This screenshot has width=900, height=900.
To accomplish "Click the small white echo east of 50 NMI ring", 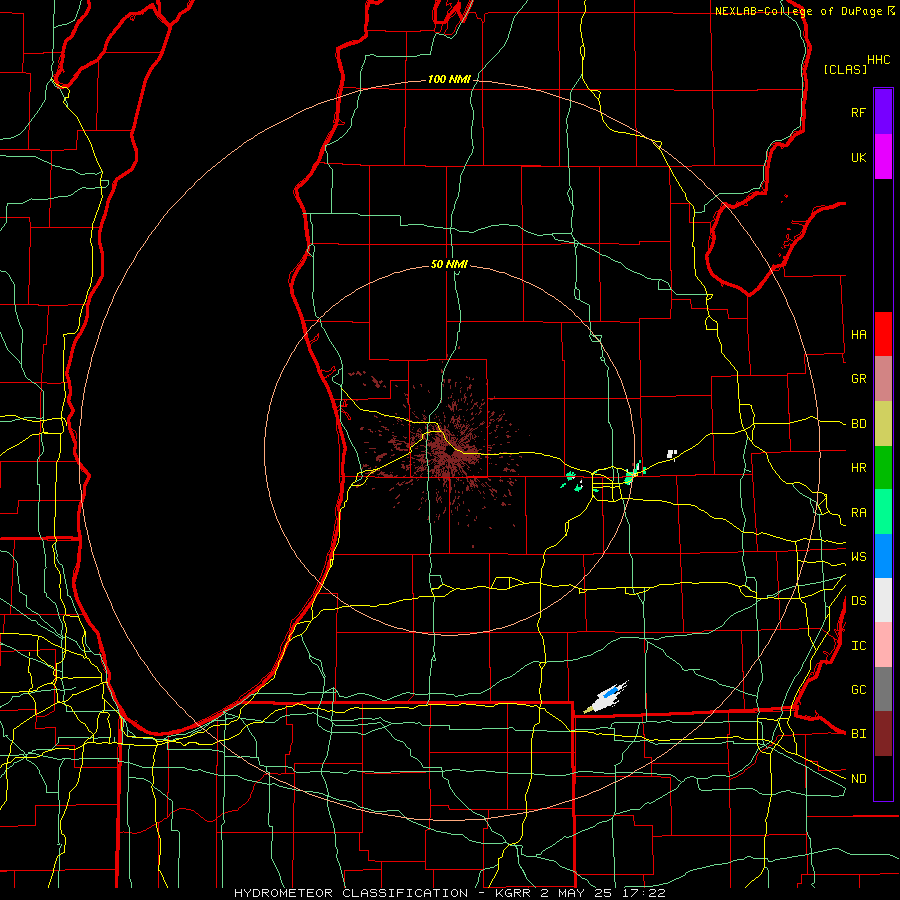I will click(672, 454).
